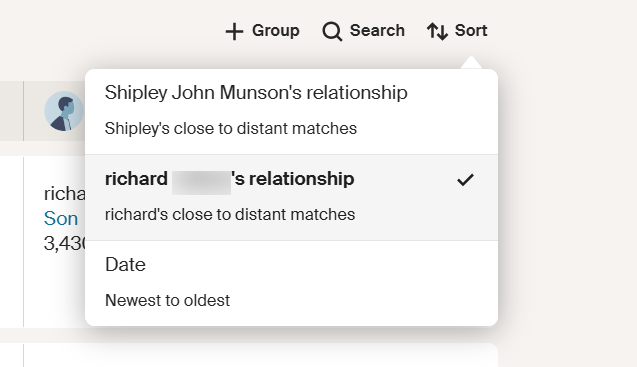This screenshot has width=637, height=367.
Task: Click the magnifying glass Search icon
Action: (332, 31)
